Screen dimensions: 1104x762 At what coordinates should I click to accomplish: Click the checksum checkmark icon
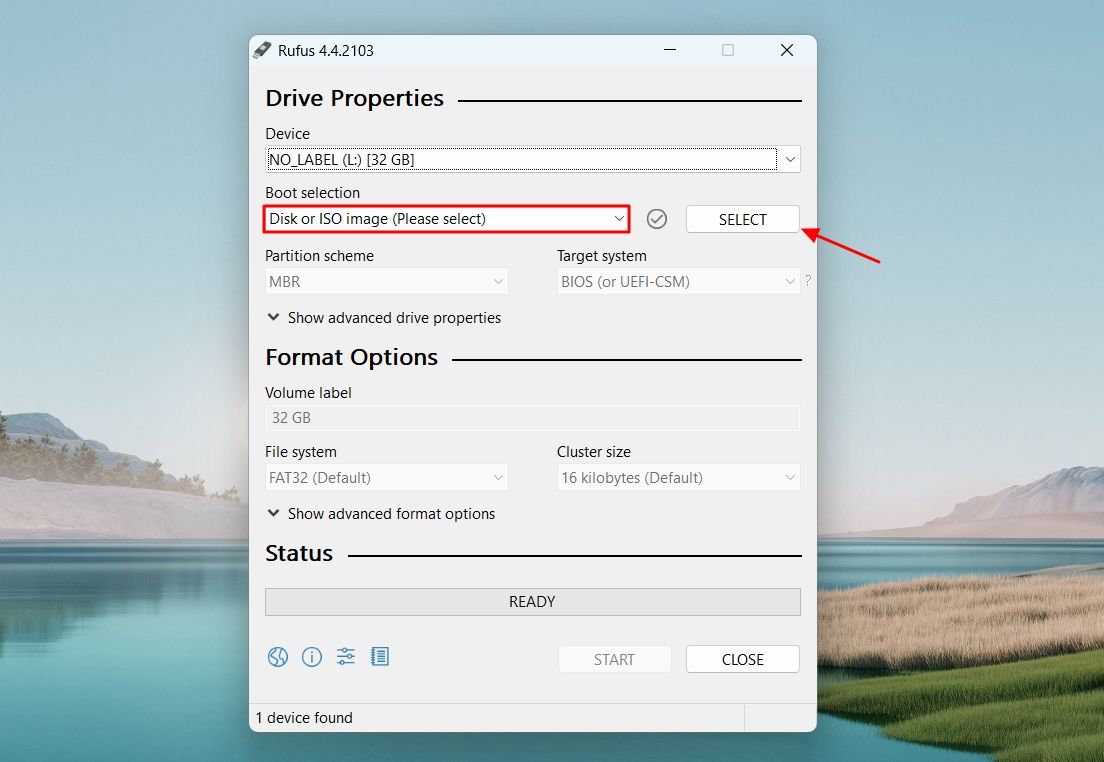[657, 219]
